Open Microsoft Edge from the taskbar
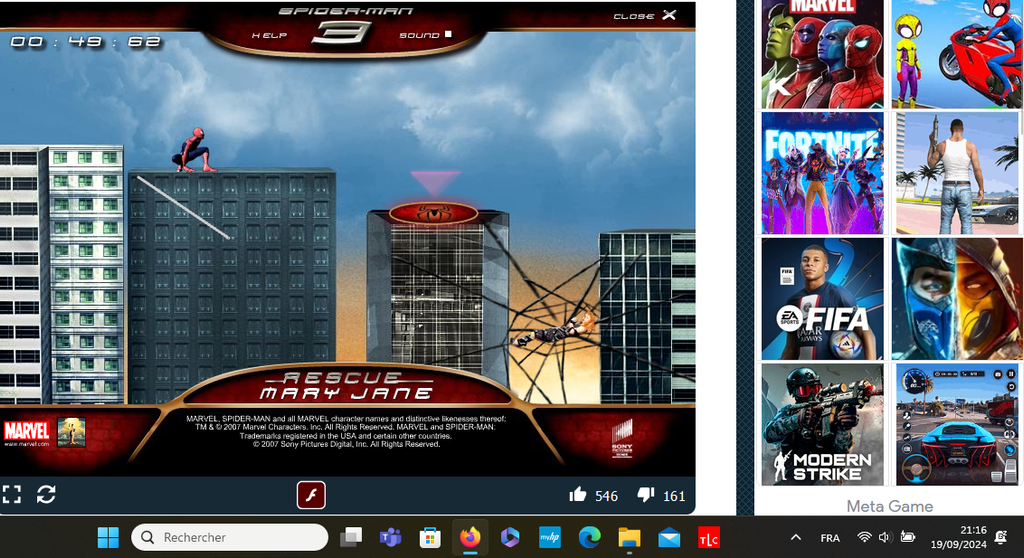The image size is (1024, 558). click(590, 537)
